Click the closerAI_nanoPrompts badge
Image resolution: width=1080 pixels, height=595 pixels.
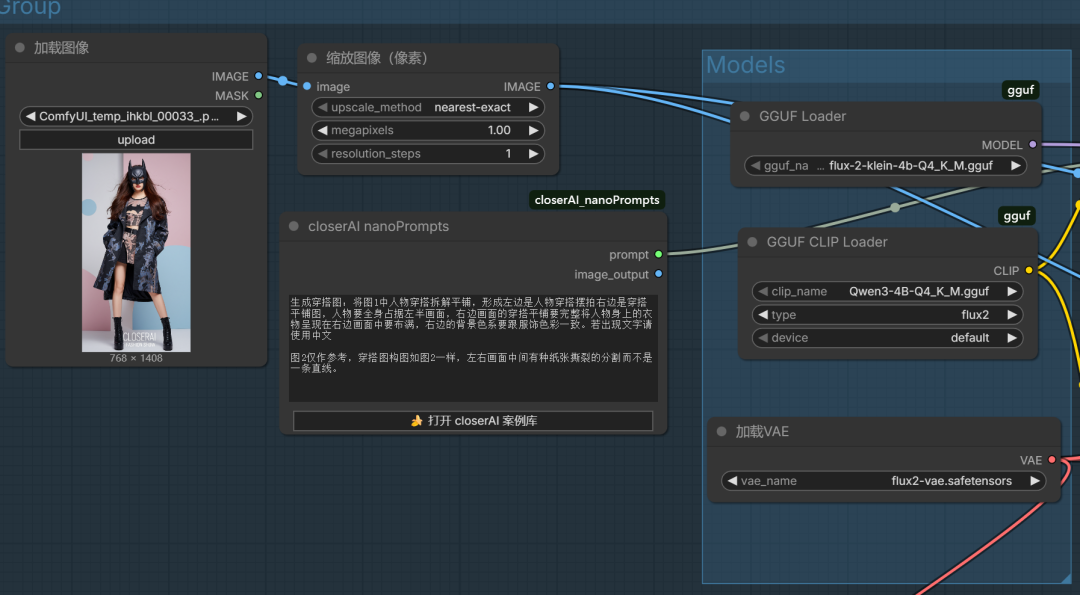point(597,200)
